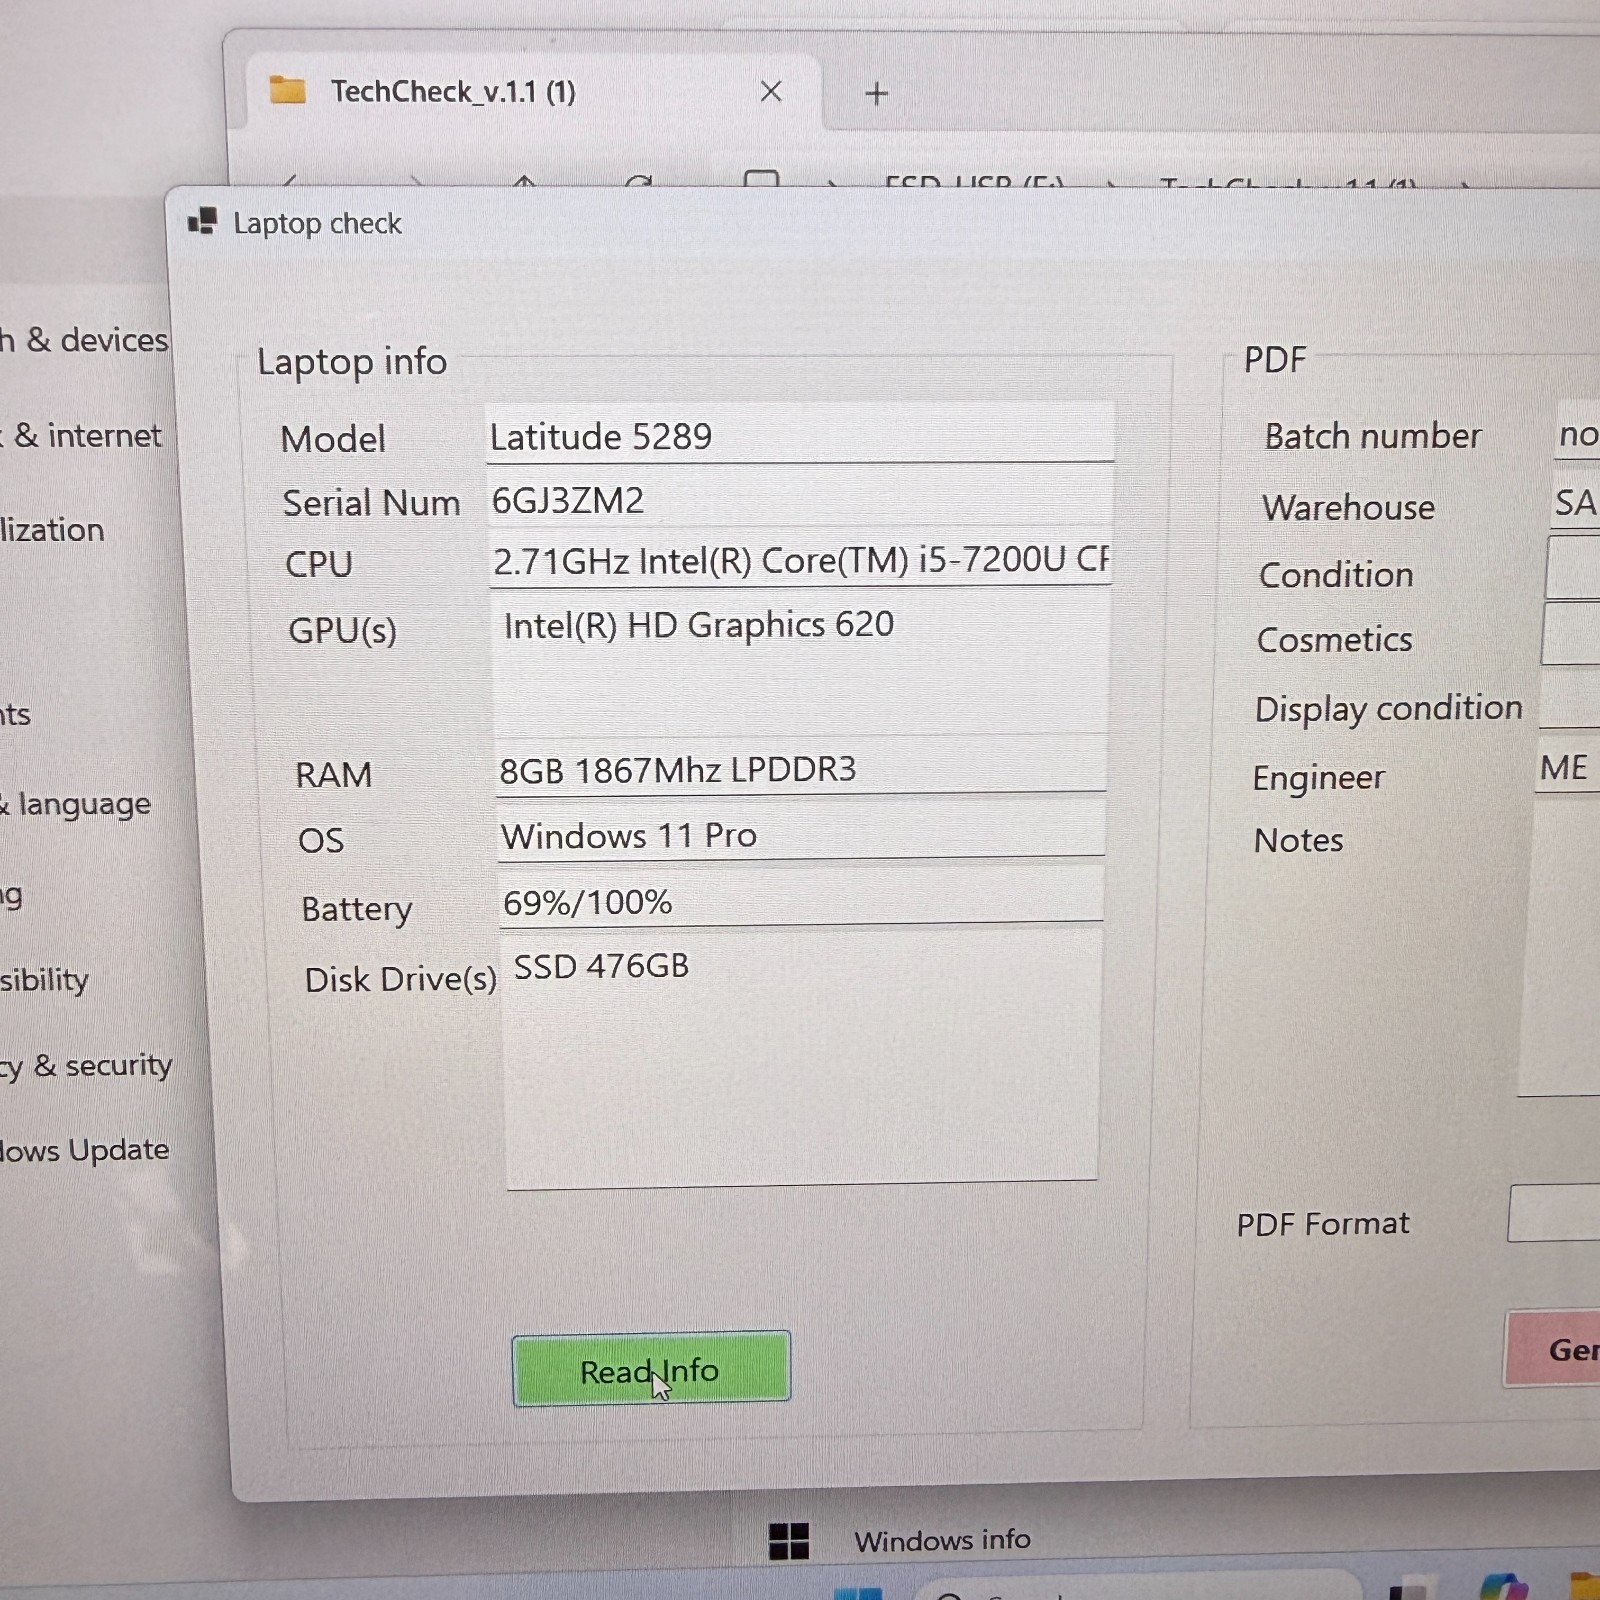1600x1600 pixels.
Task: Open Gaming in Settings sidebar
Action: (12, 895)
